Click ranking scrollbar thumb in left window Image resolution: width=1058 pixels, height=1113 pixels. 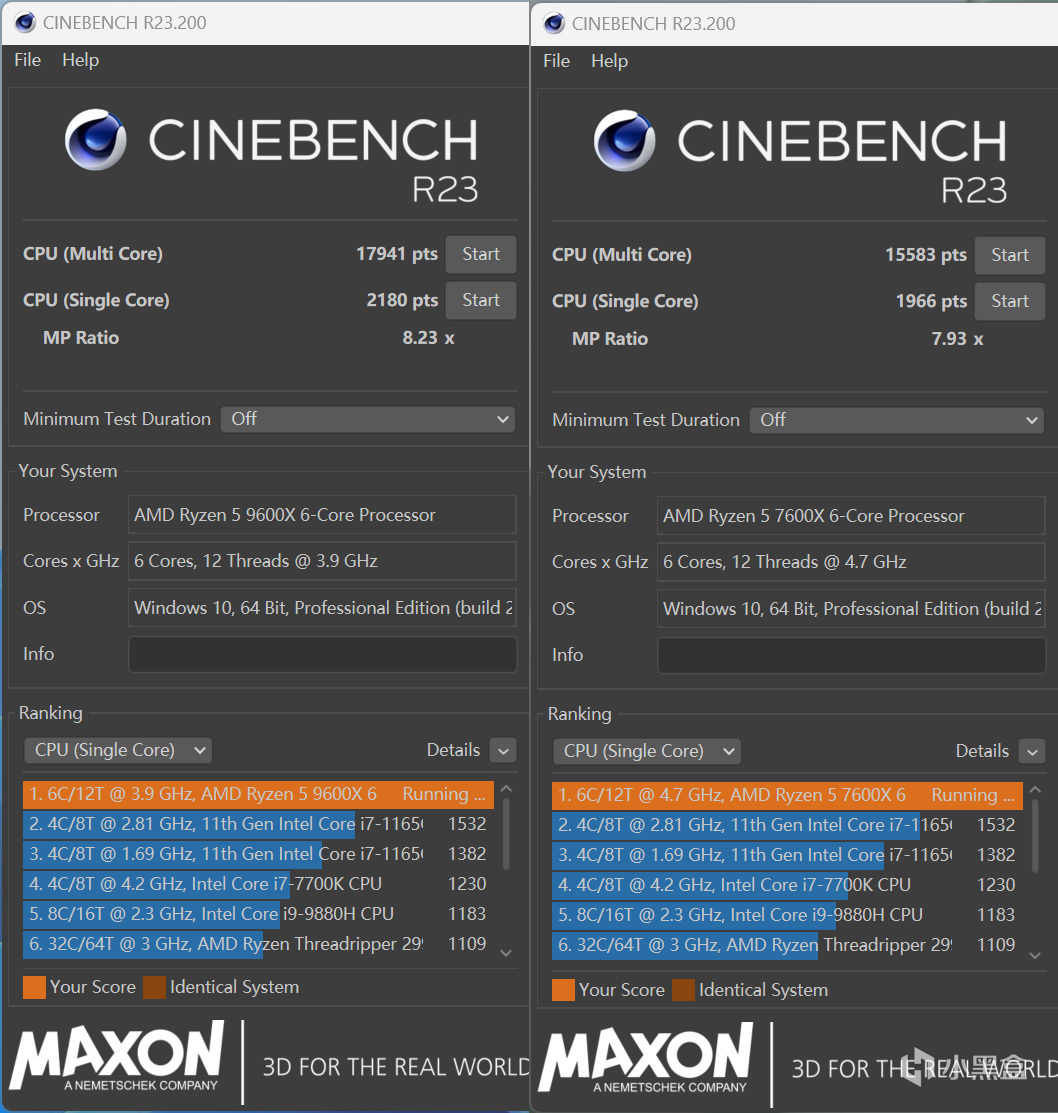pos(506,833)
